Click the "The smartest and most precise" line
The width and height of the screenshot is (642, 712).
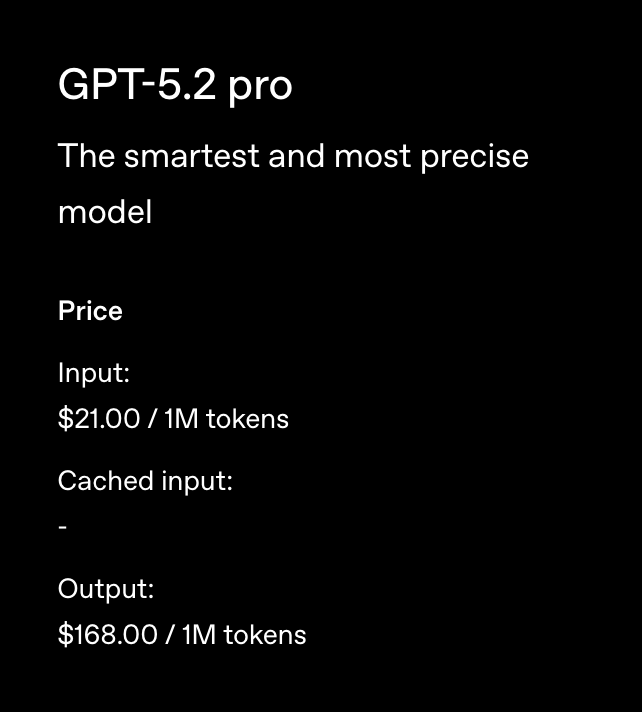[293, 157]
